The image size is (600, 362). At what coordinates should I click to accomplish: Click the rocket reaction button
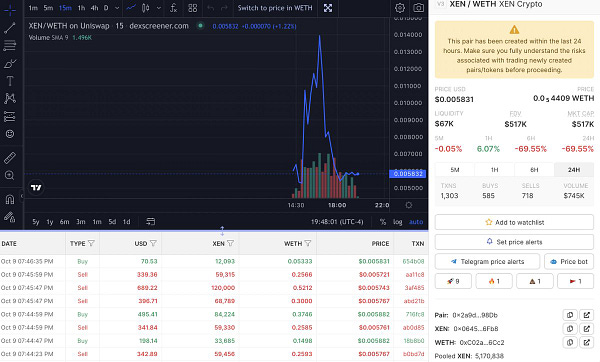point(453,281)
